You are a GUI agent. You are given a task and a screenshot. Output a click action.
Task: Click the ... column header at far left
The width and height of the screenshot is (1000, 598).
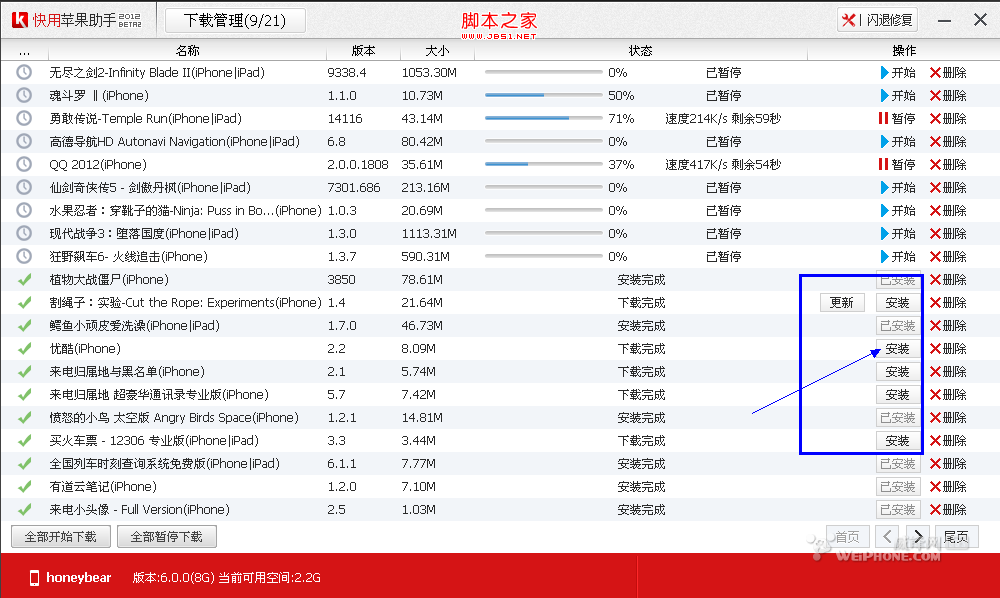point(24,51)
